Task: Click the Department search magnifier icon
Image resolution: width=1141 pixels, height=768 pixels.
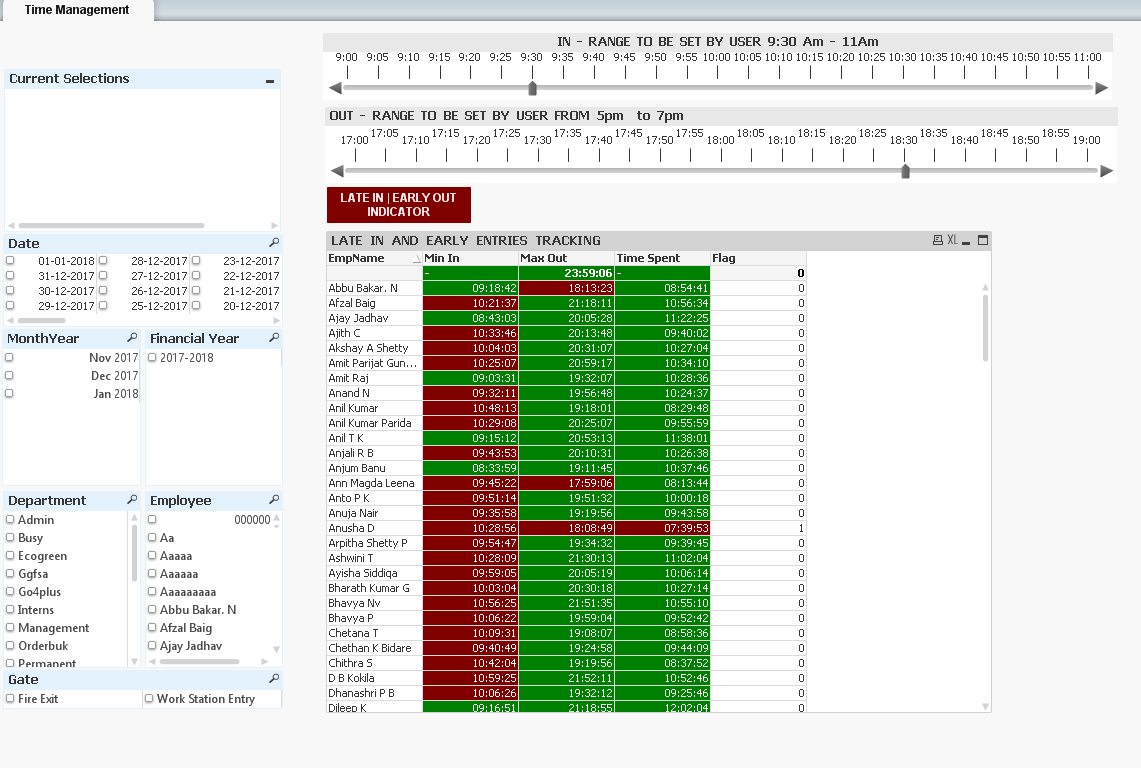Action: click(132, 500)
